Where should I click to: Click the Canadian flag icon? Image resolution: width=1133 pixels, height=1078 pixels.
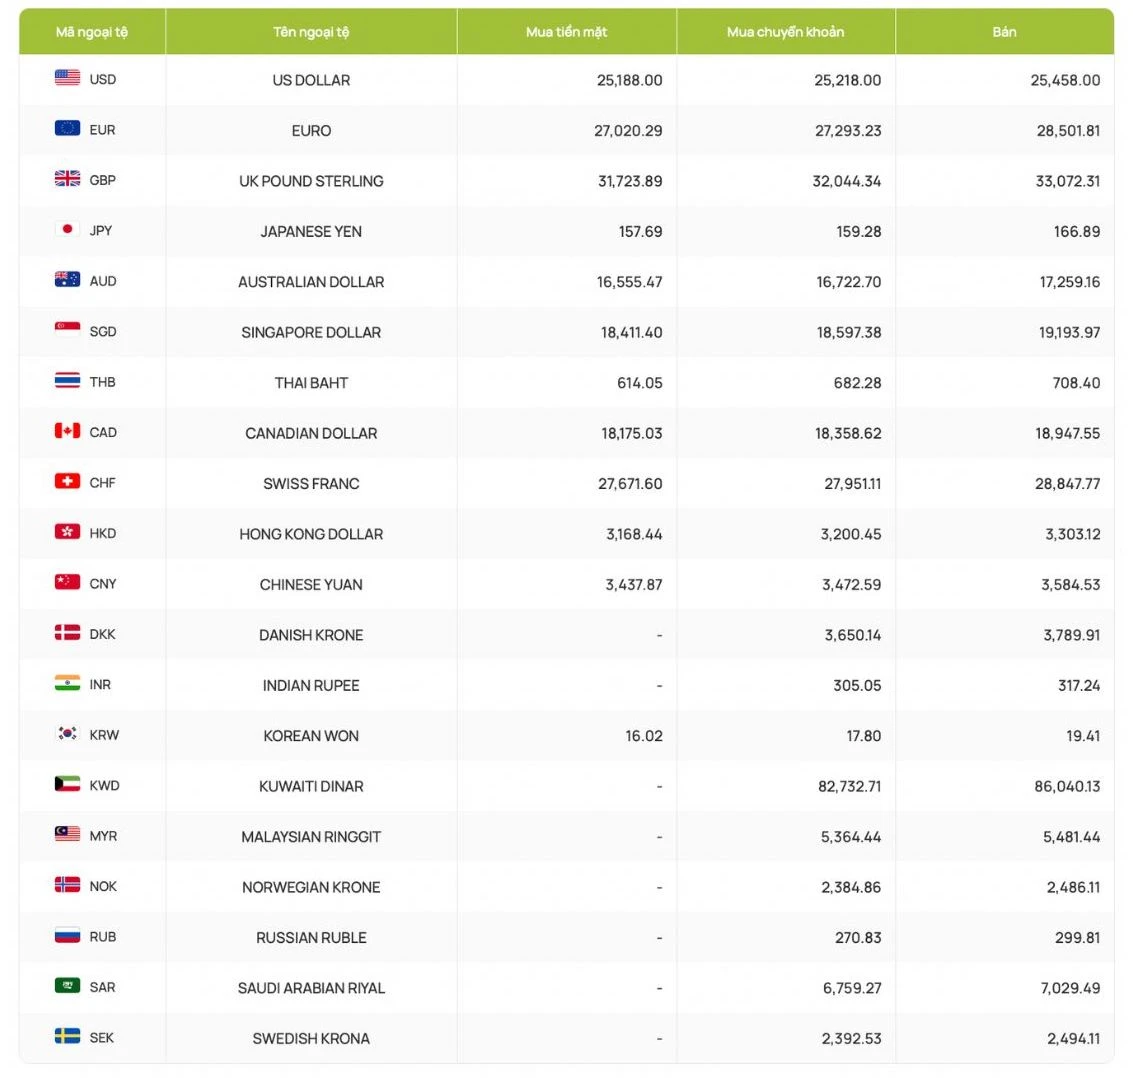(x=67, y=431)
